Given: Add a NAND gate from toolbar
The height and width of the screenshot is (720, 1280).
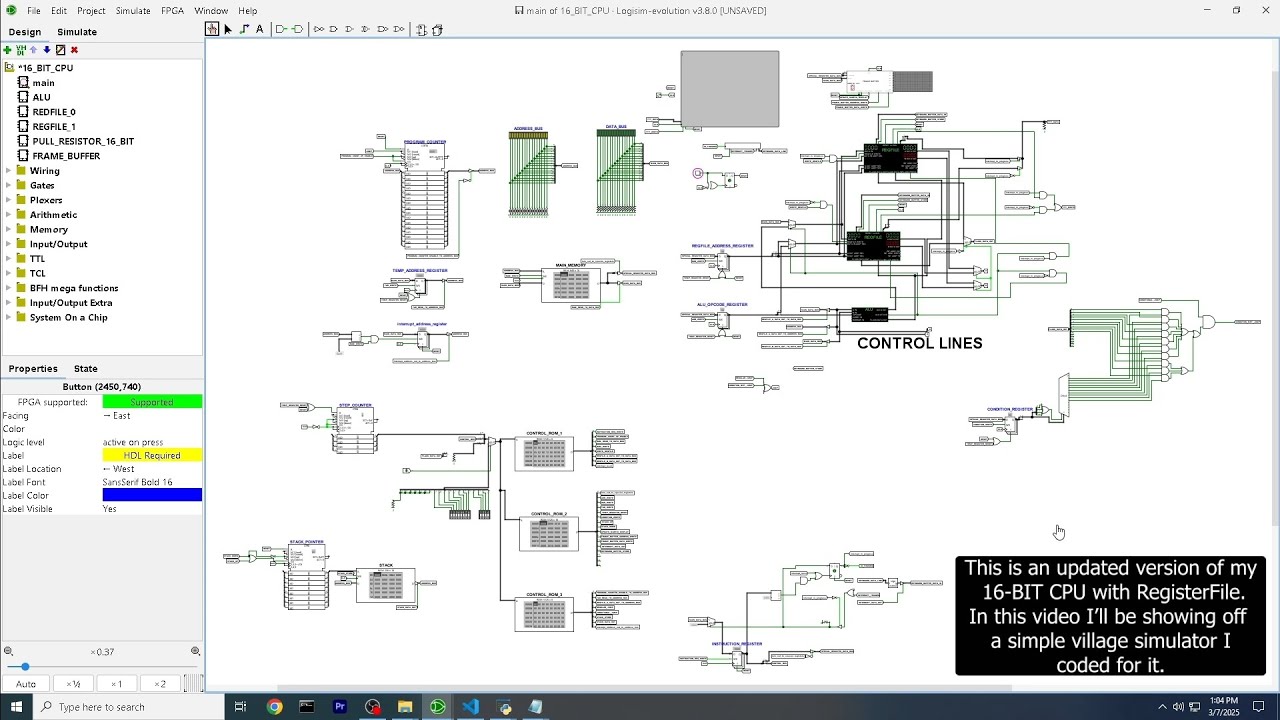Looking at the screenshot, I should click(382, 29).
